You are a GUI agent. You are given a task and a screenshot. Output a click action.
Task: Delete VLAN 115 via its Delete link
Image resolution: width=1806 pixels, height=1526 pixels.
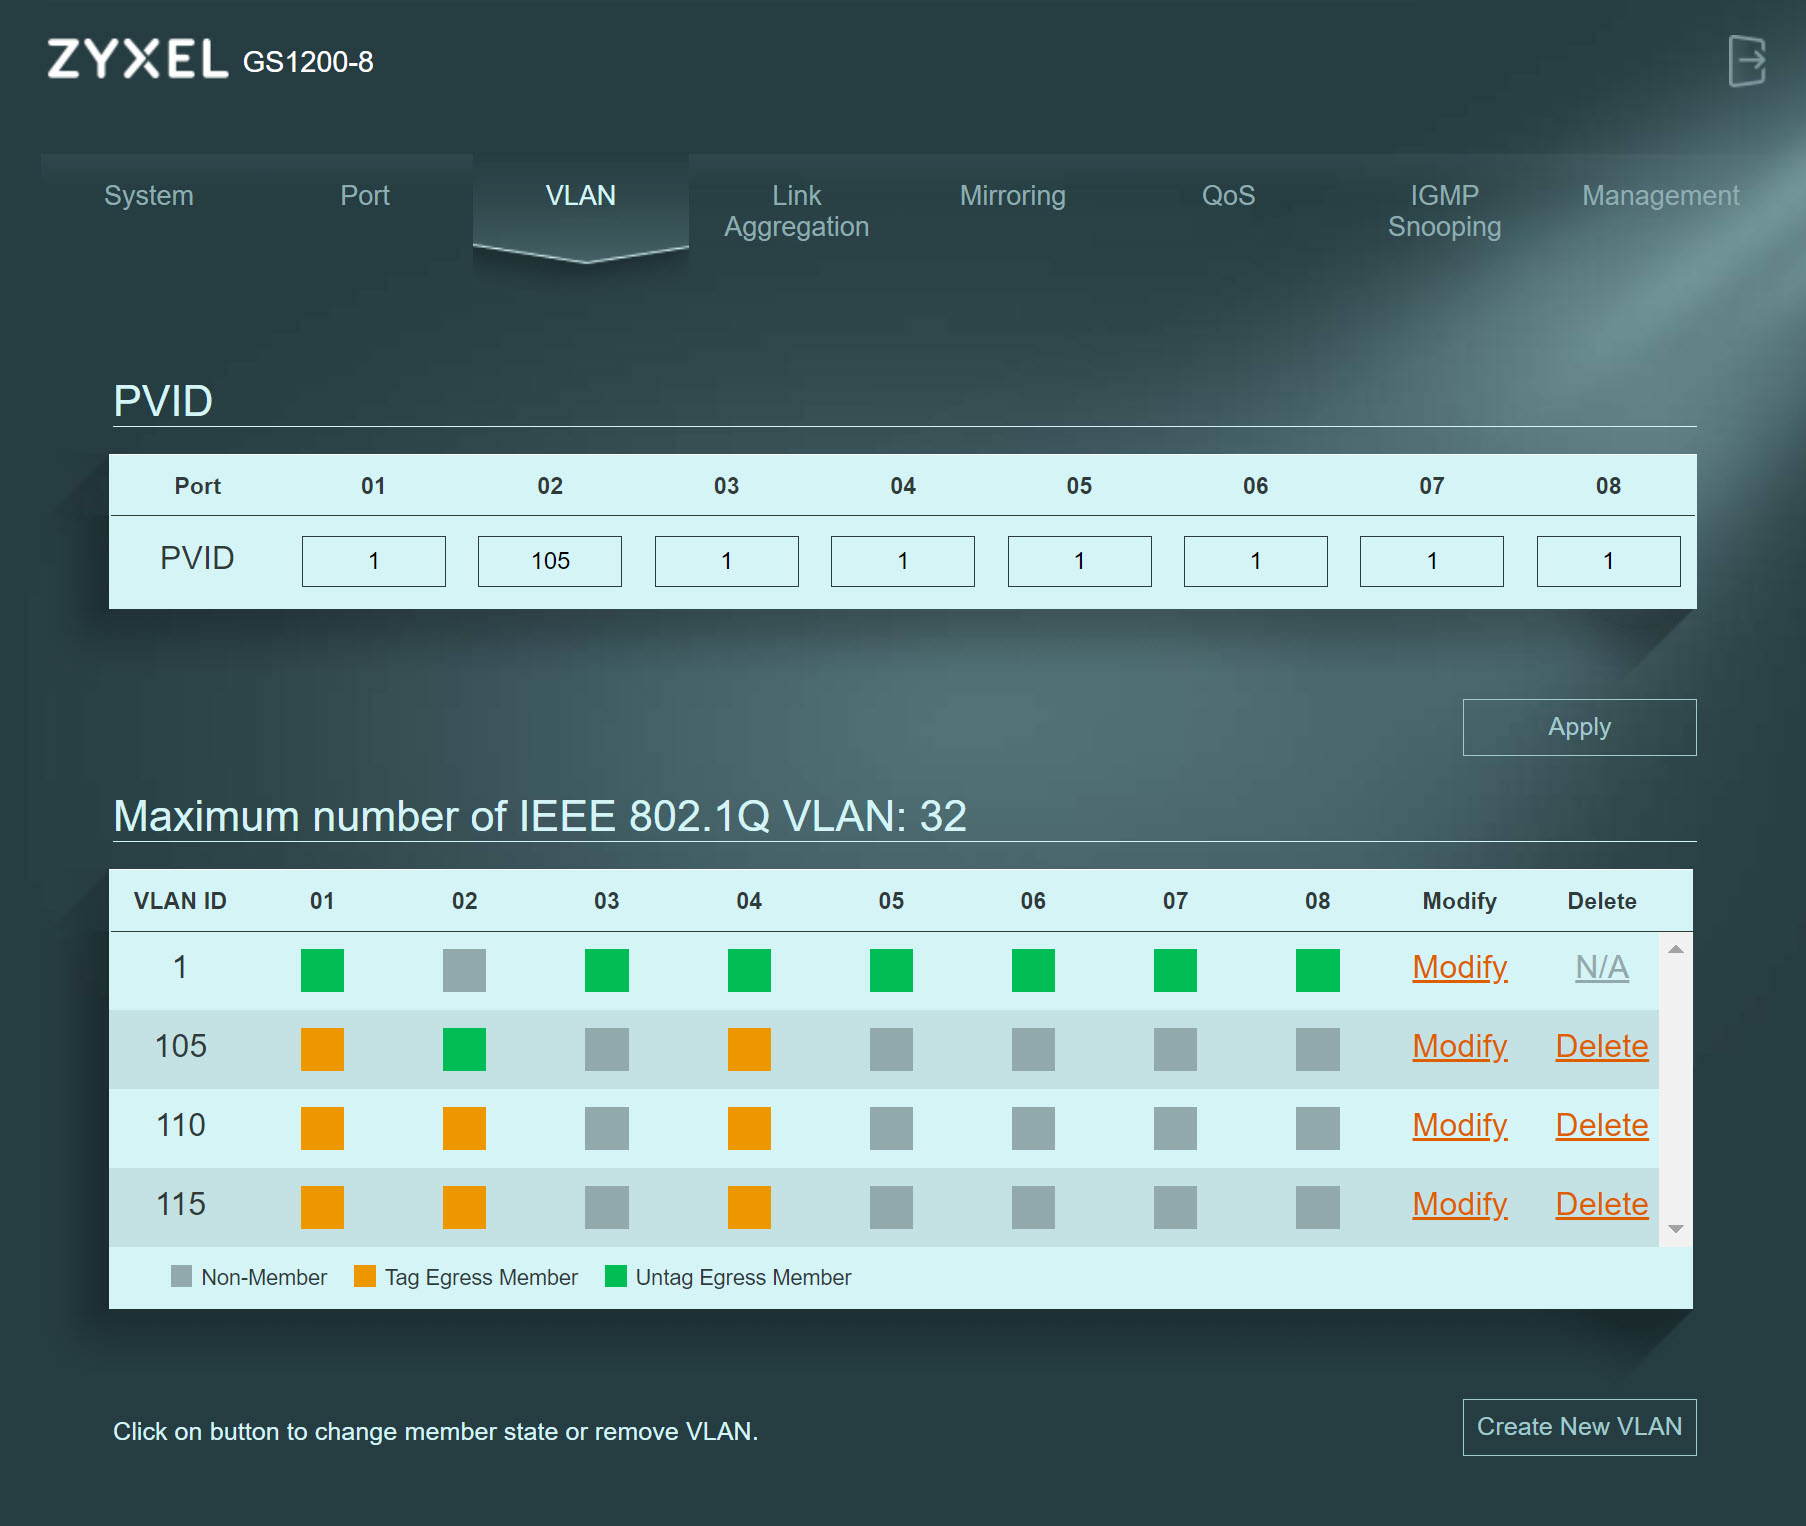click(1601, 1204)
